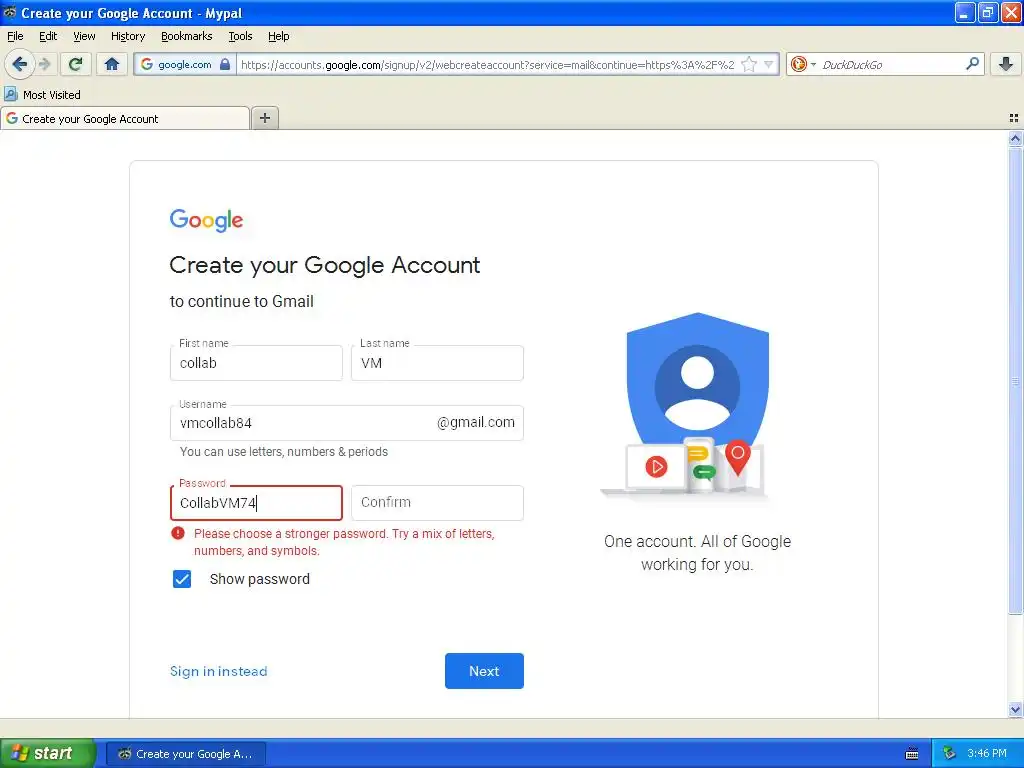Click the scrollbar down arrow
Viewport: 1024px width, 768px height.
[1015, 709]
